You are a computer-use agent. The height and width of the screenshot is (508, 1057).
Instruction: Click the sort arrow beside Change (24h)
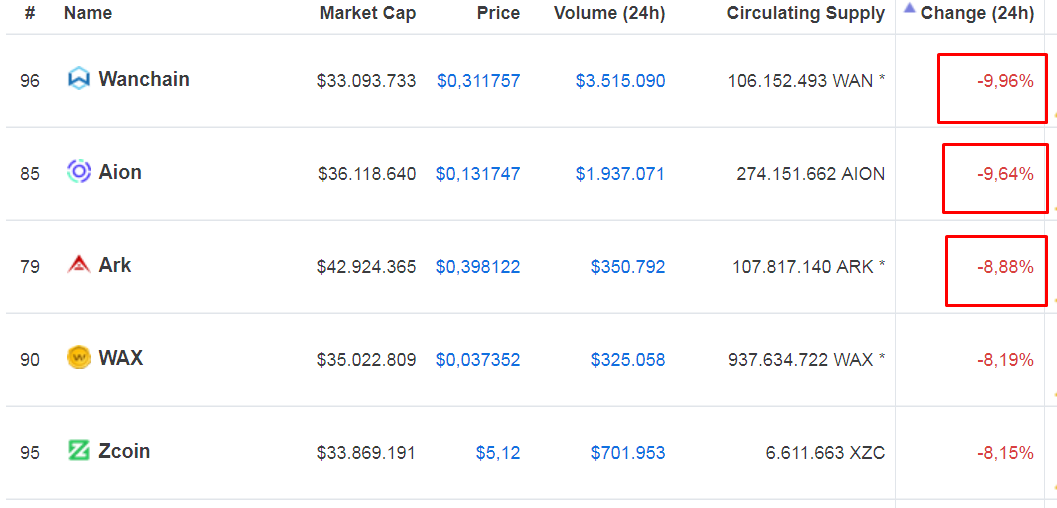pyautogui.click(x=909, y=9)
